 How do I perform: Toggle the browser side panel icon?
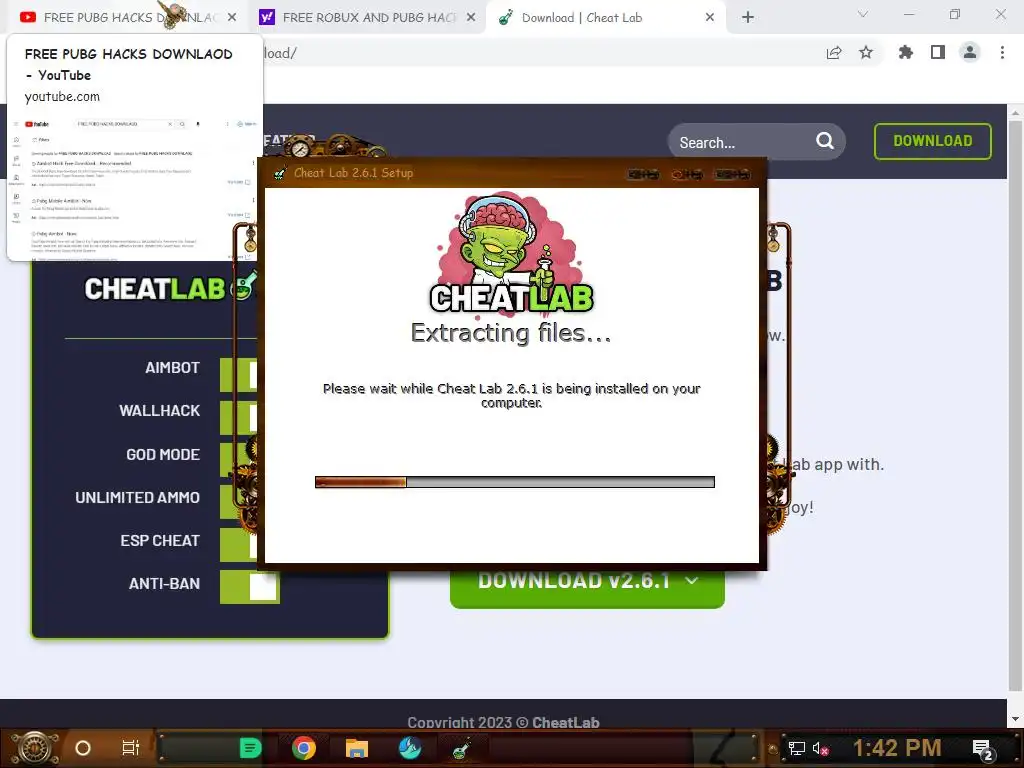coord(938,53)
